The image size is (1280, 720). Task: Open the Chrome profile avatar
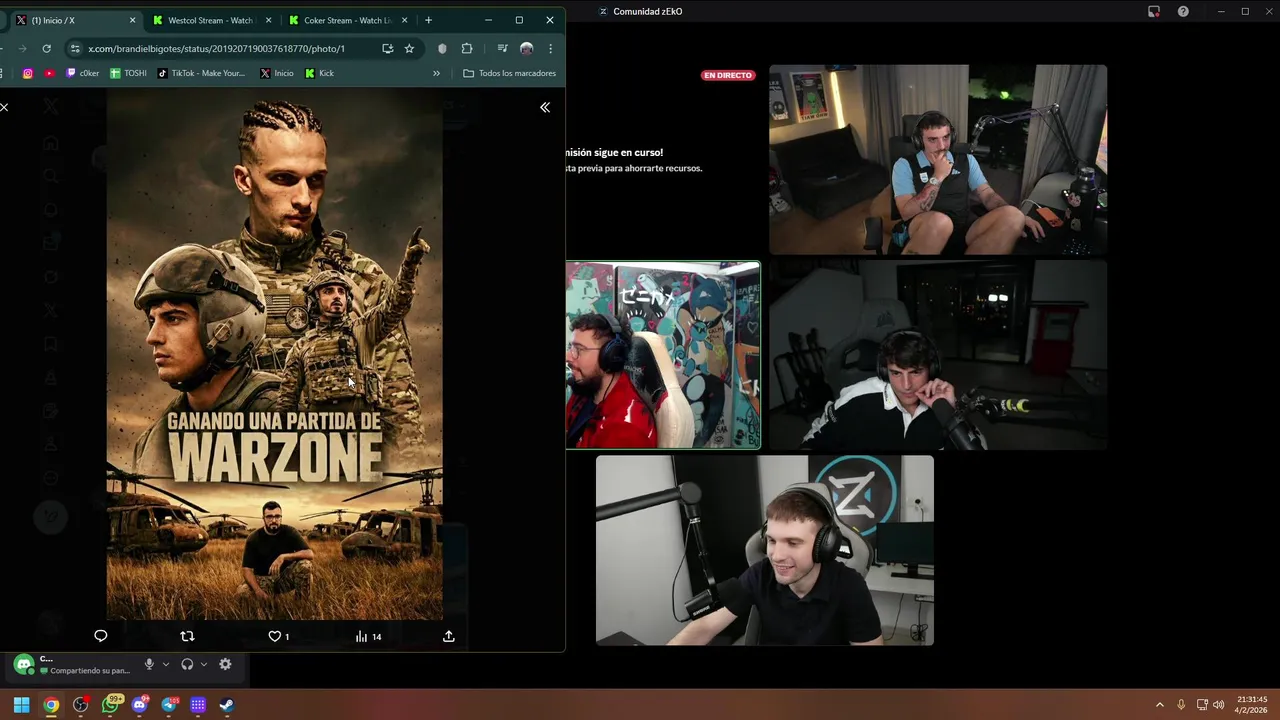coord(527,48)
